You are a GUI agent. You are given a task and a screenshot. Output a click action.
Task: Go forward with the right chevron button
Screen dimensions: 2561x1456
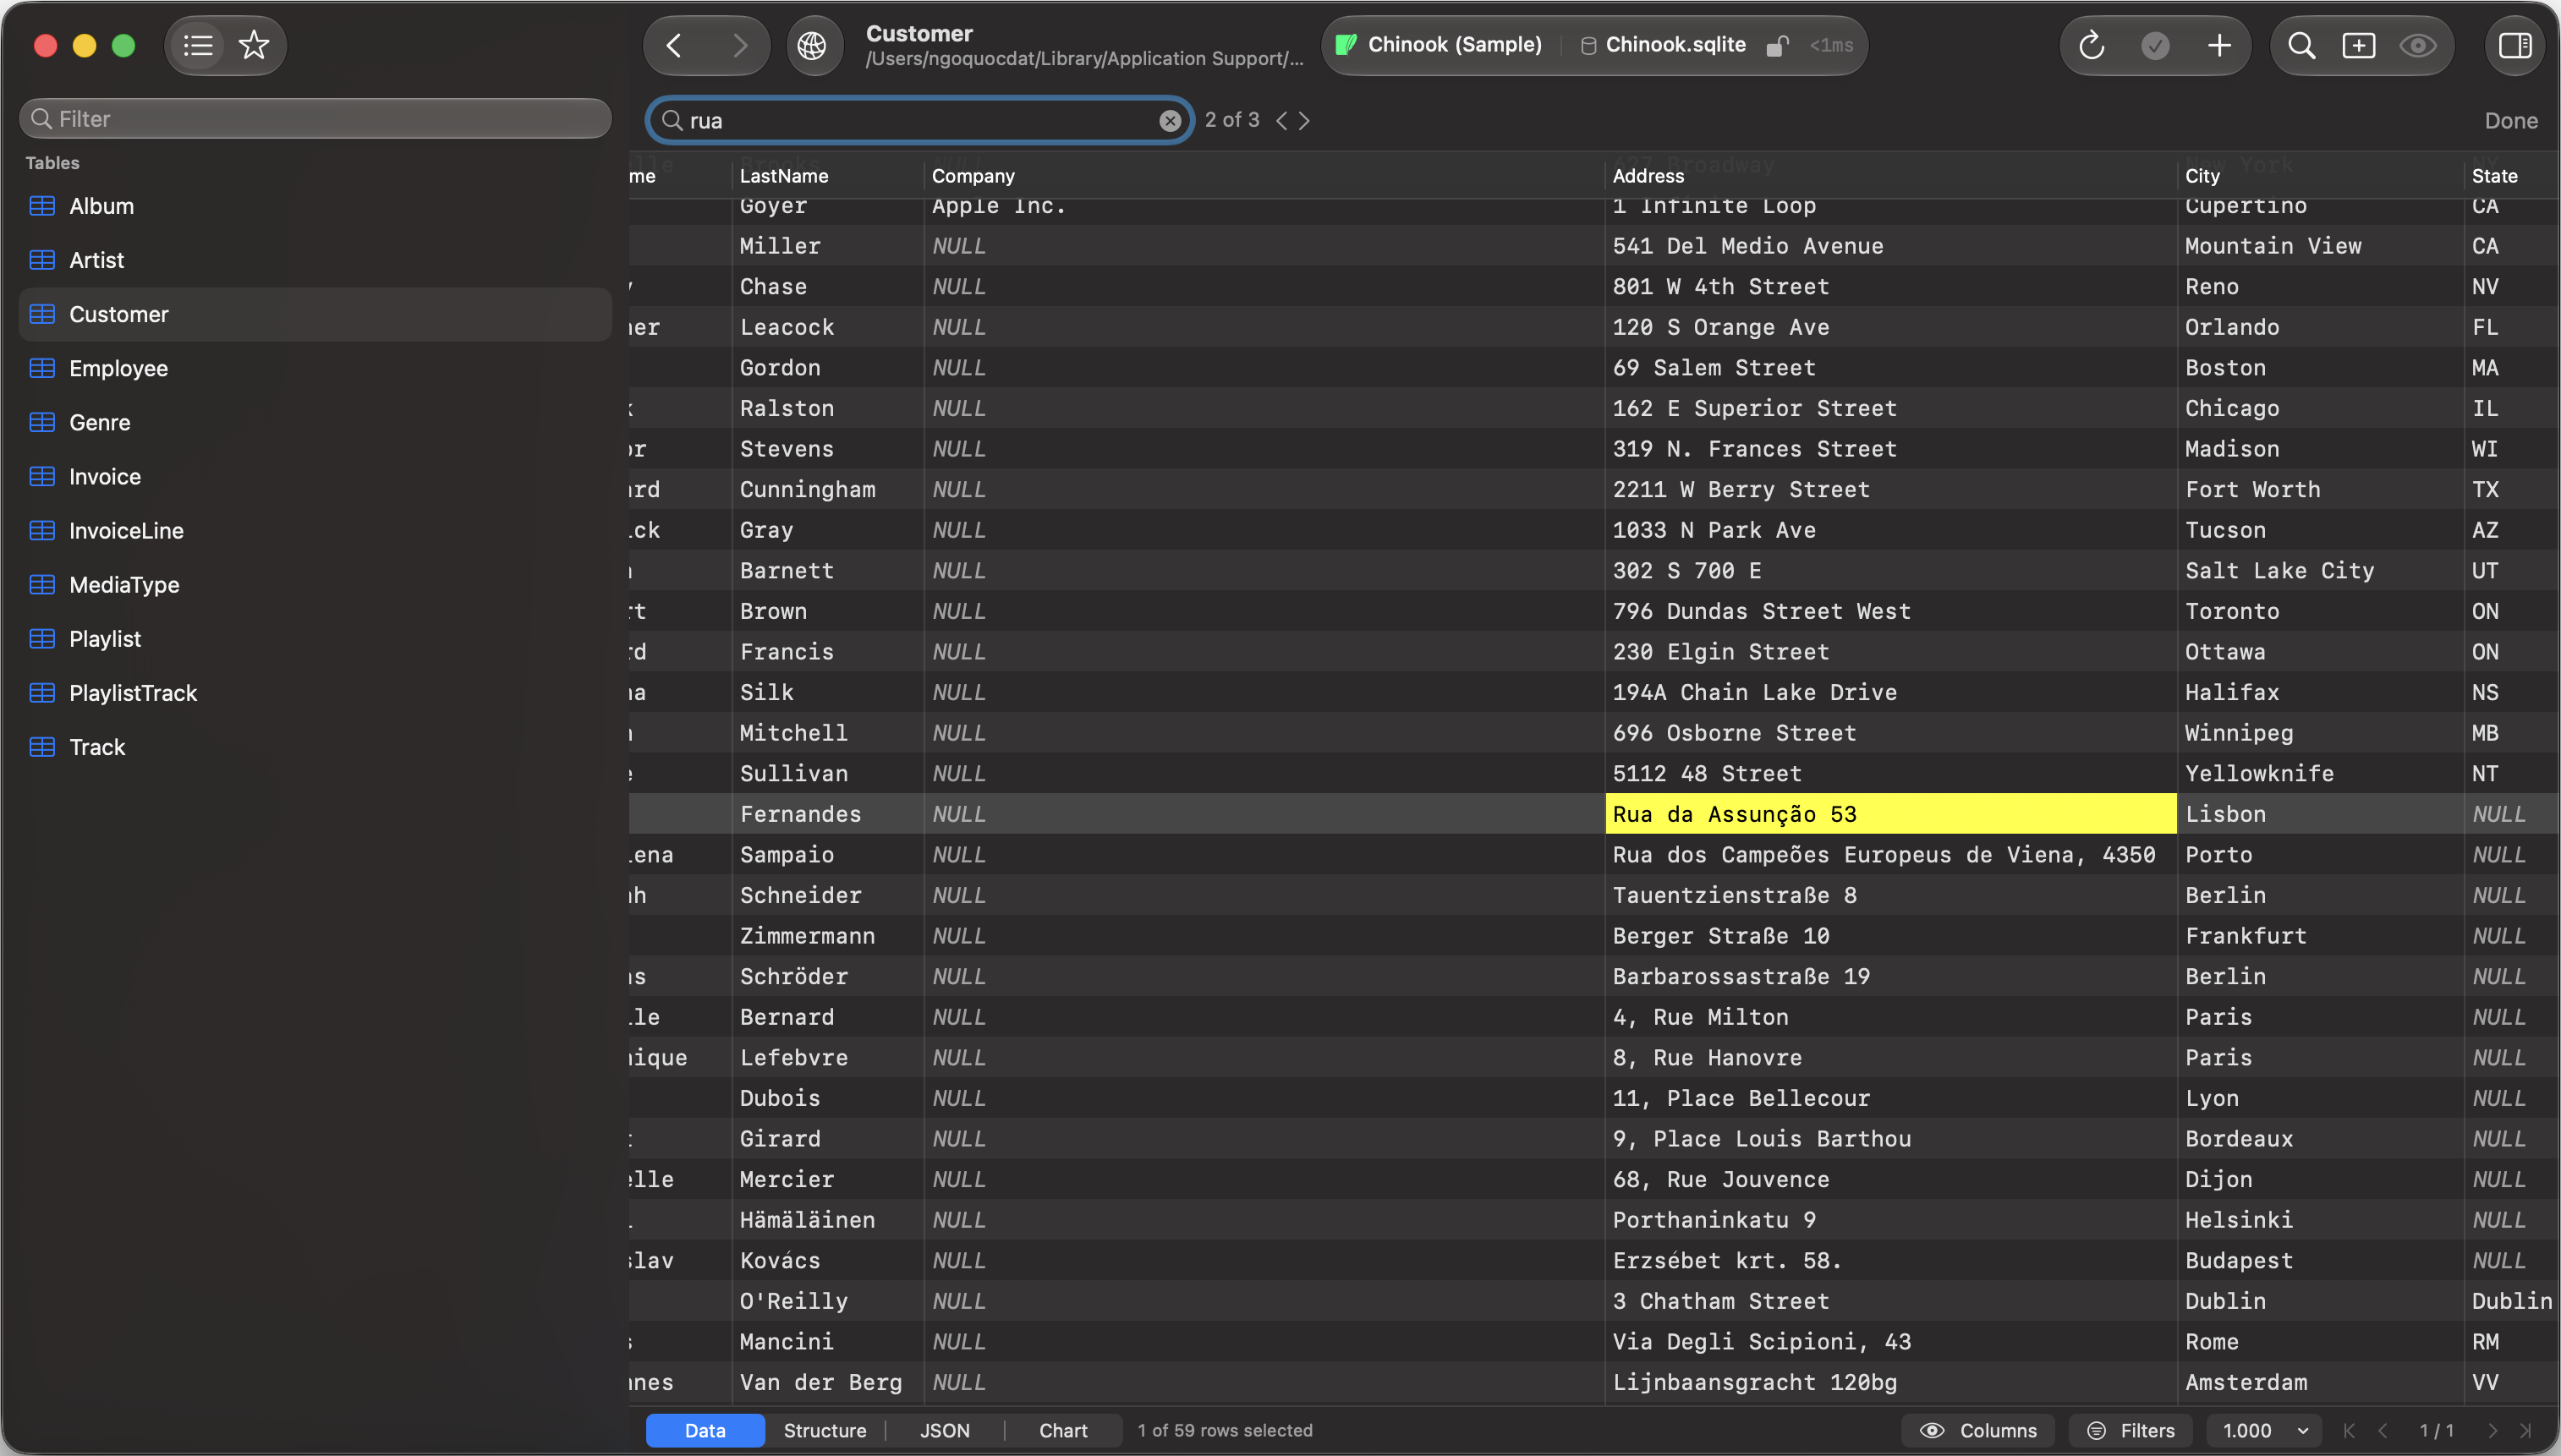(739, 45)
